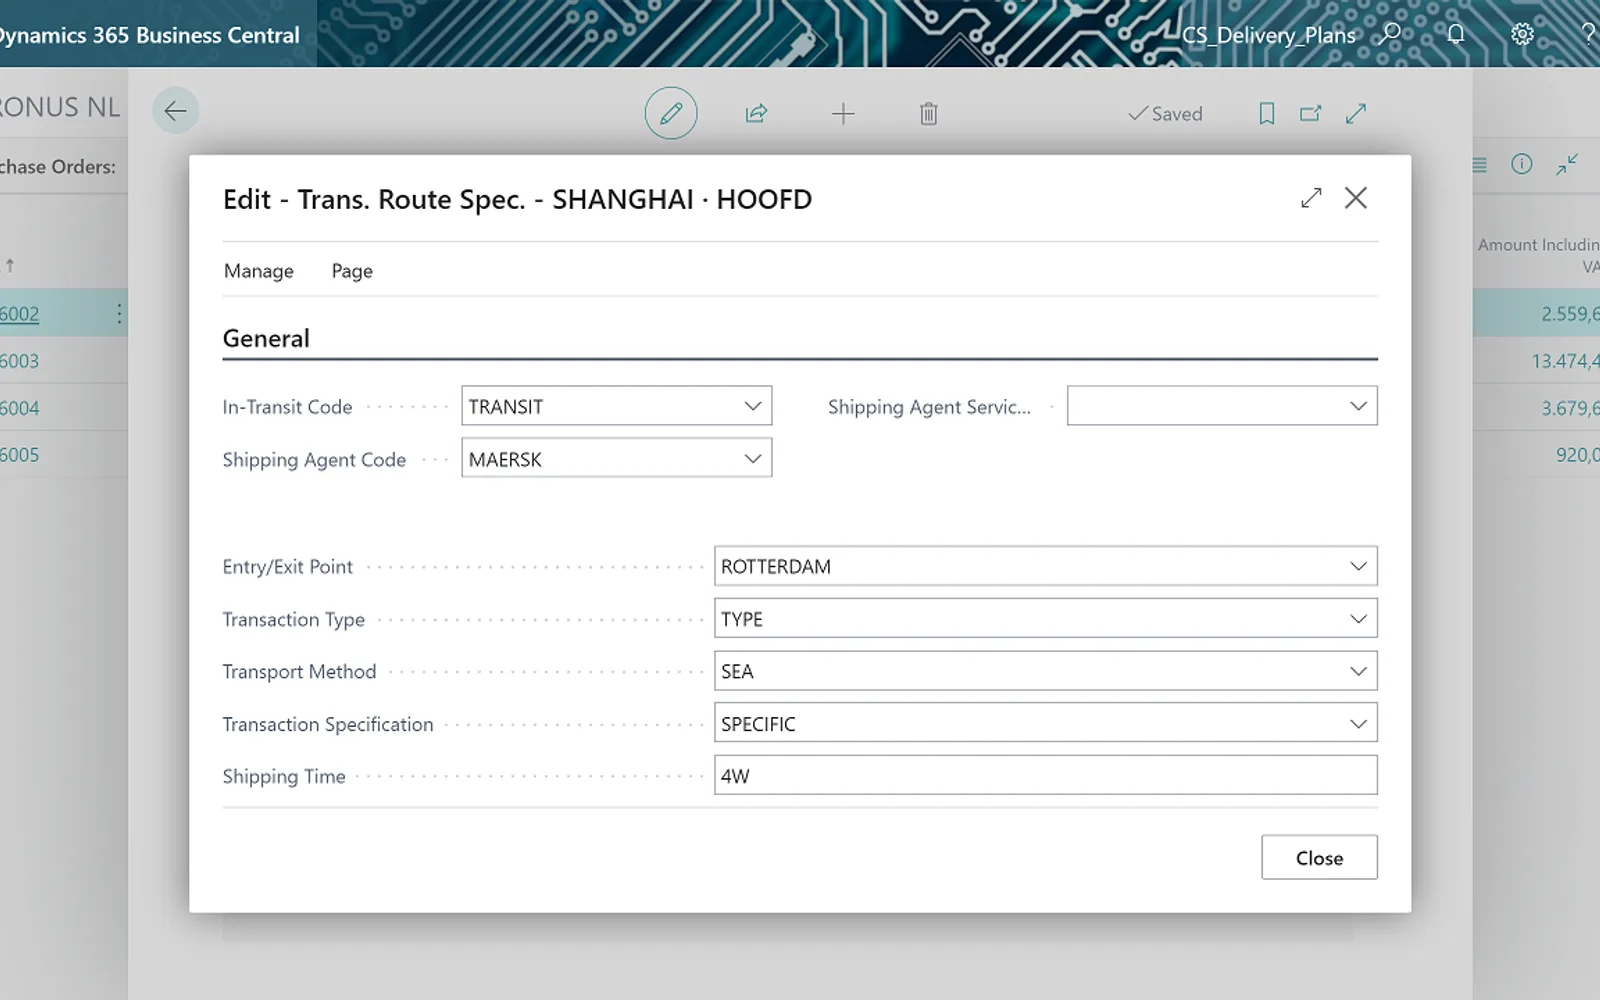Show options for row 6002

click(x=119, y=314)
